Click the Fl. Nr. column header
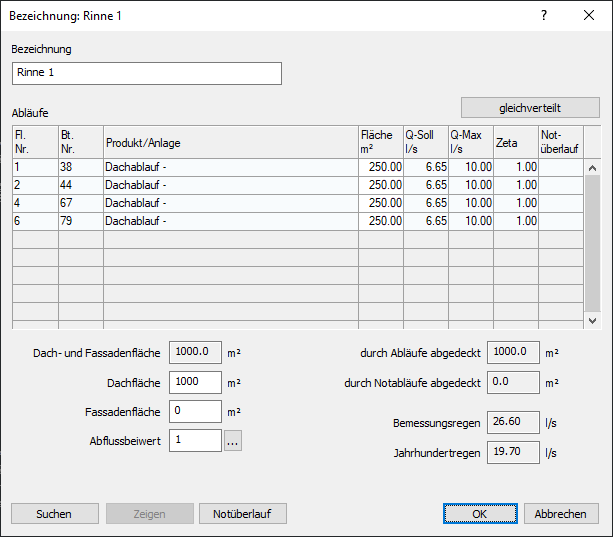This screenshot has height=537, width=613. (35, 142)
